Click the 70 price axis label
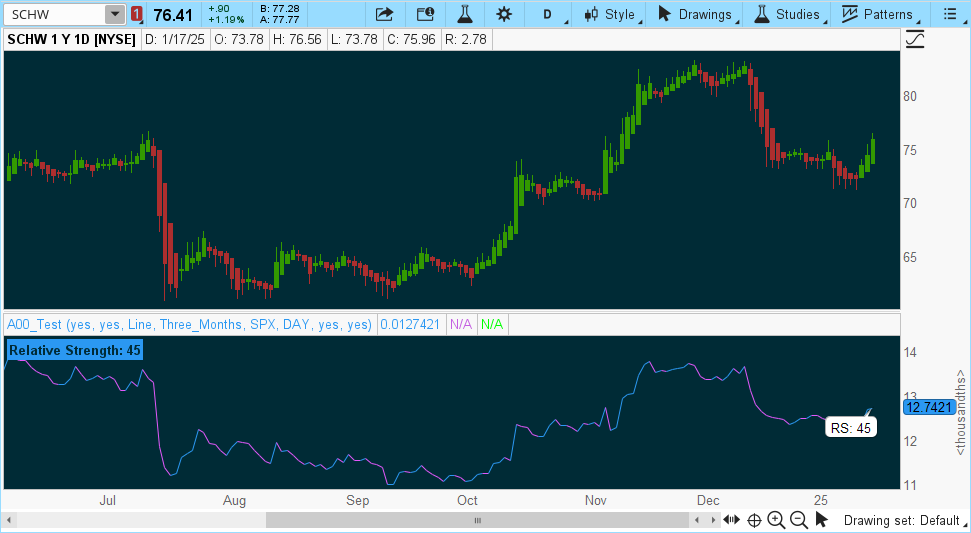 910,204
